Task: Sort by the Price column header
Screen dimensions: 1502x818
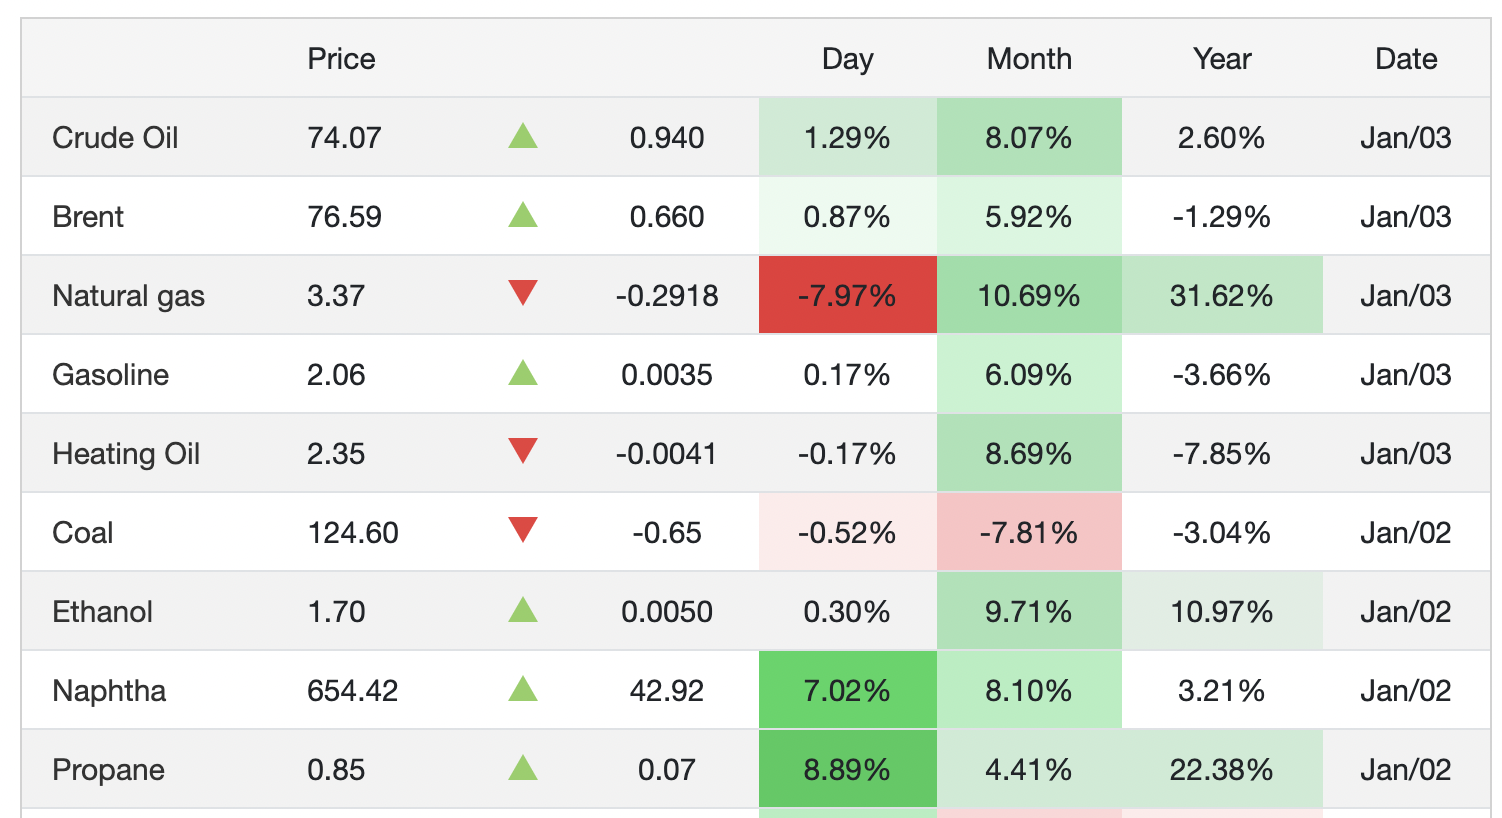Action: (x=341, y=59)
